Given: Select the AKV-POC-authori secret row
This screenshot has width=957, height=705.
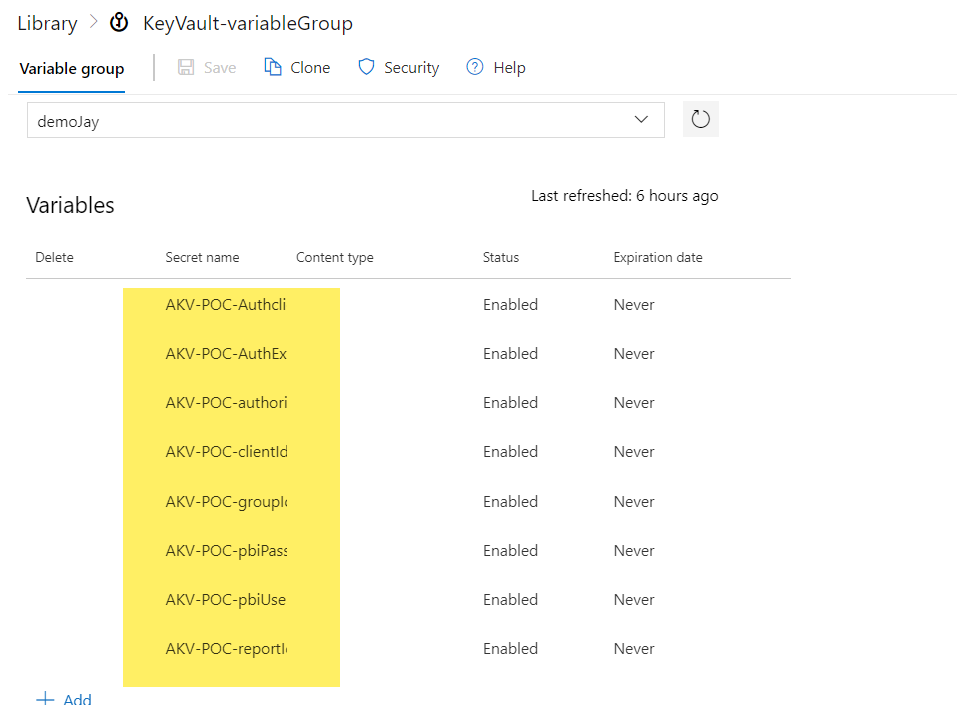Looking at the screenshot, I should click(408, 403).
